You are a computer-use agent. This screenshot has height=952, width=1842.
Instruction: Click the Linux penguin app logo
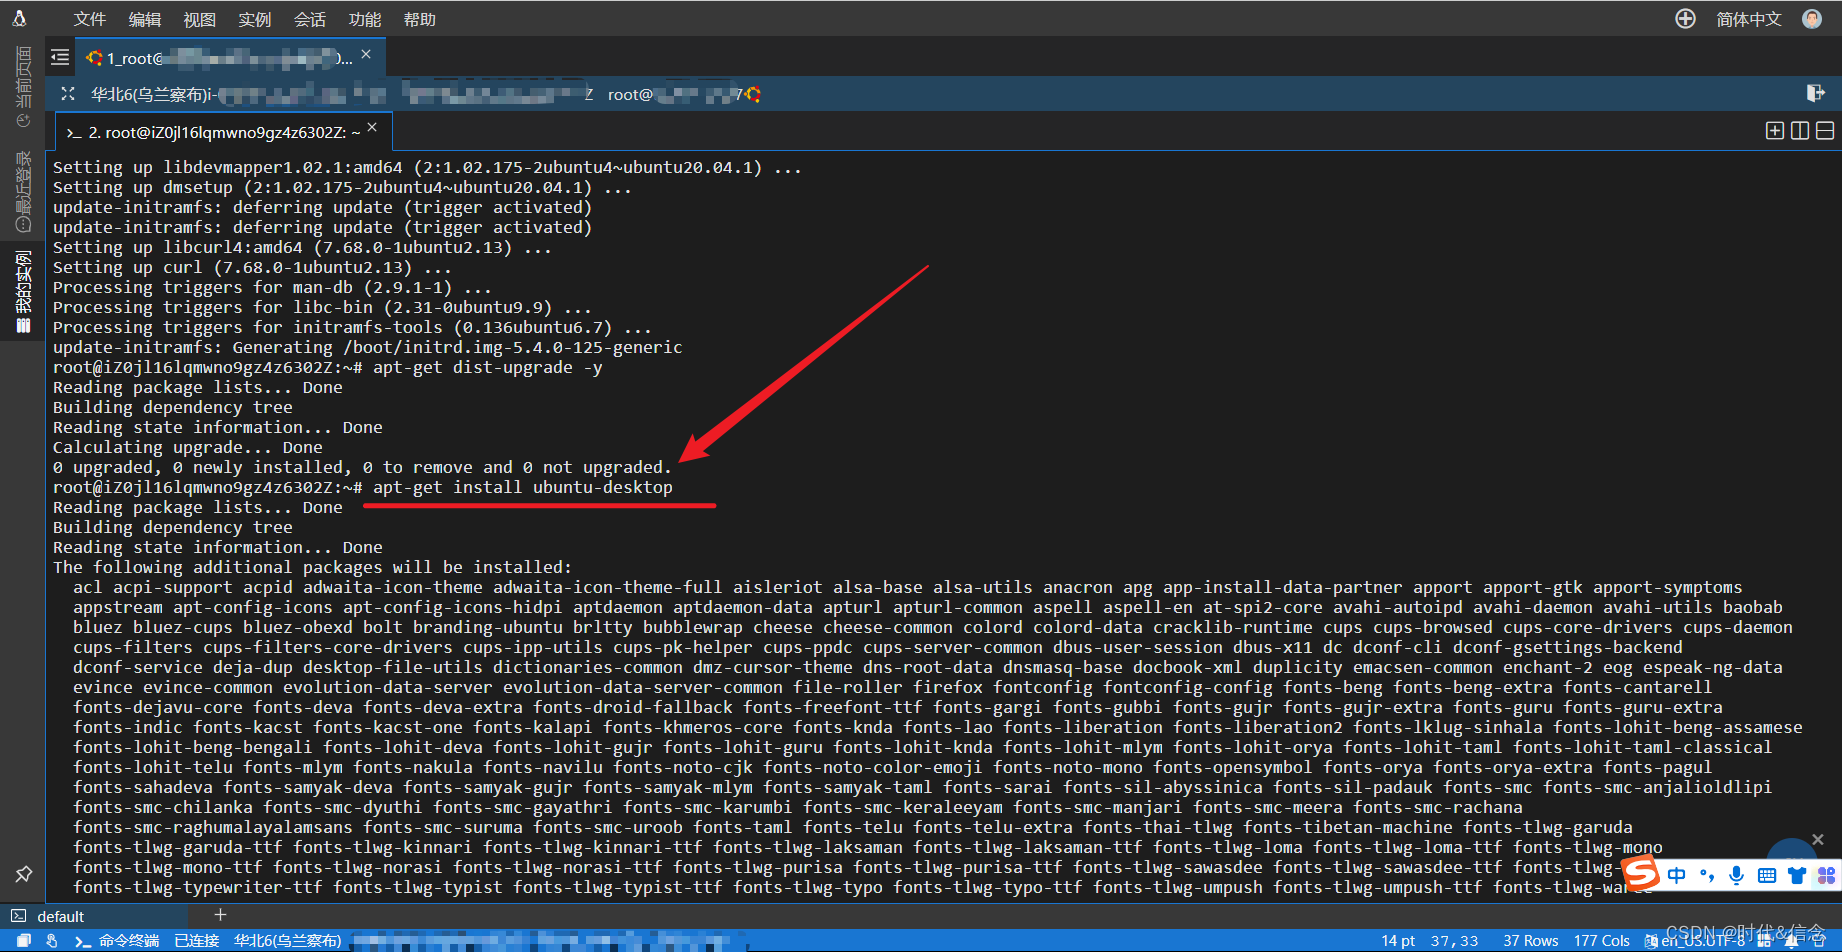point(19,18)
